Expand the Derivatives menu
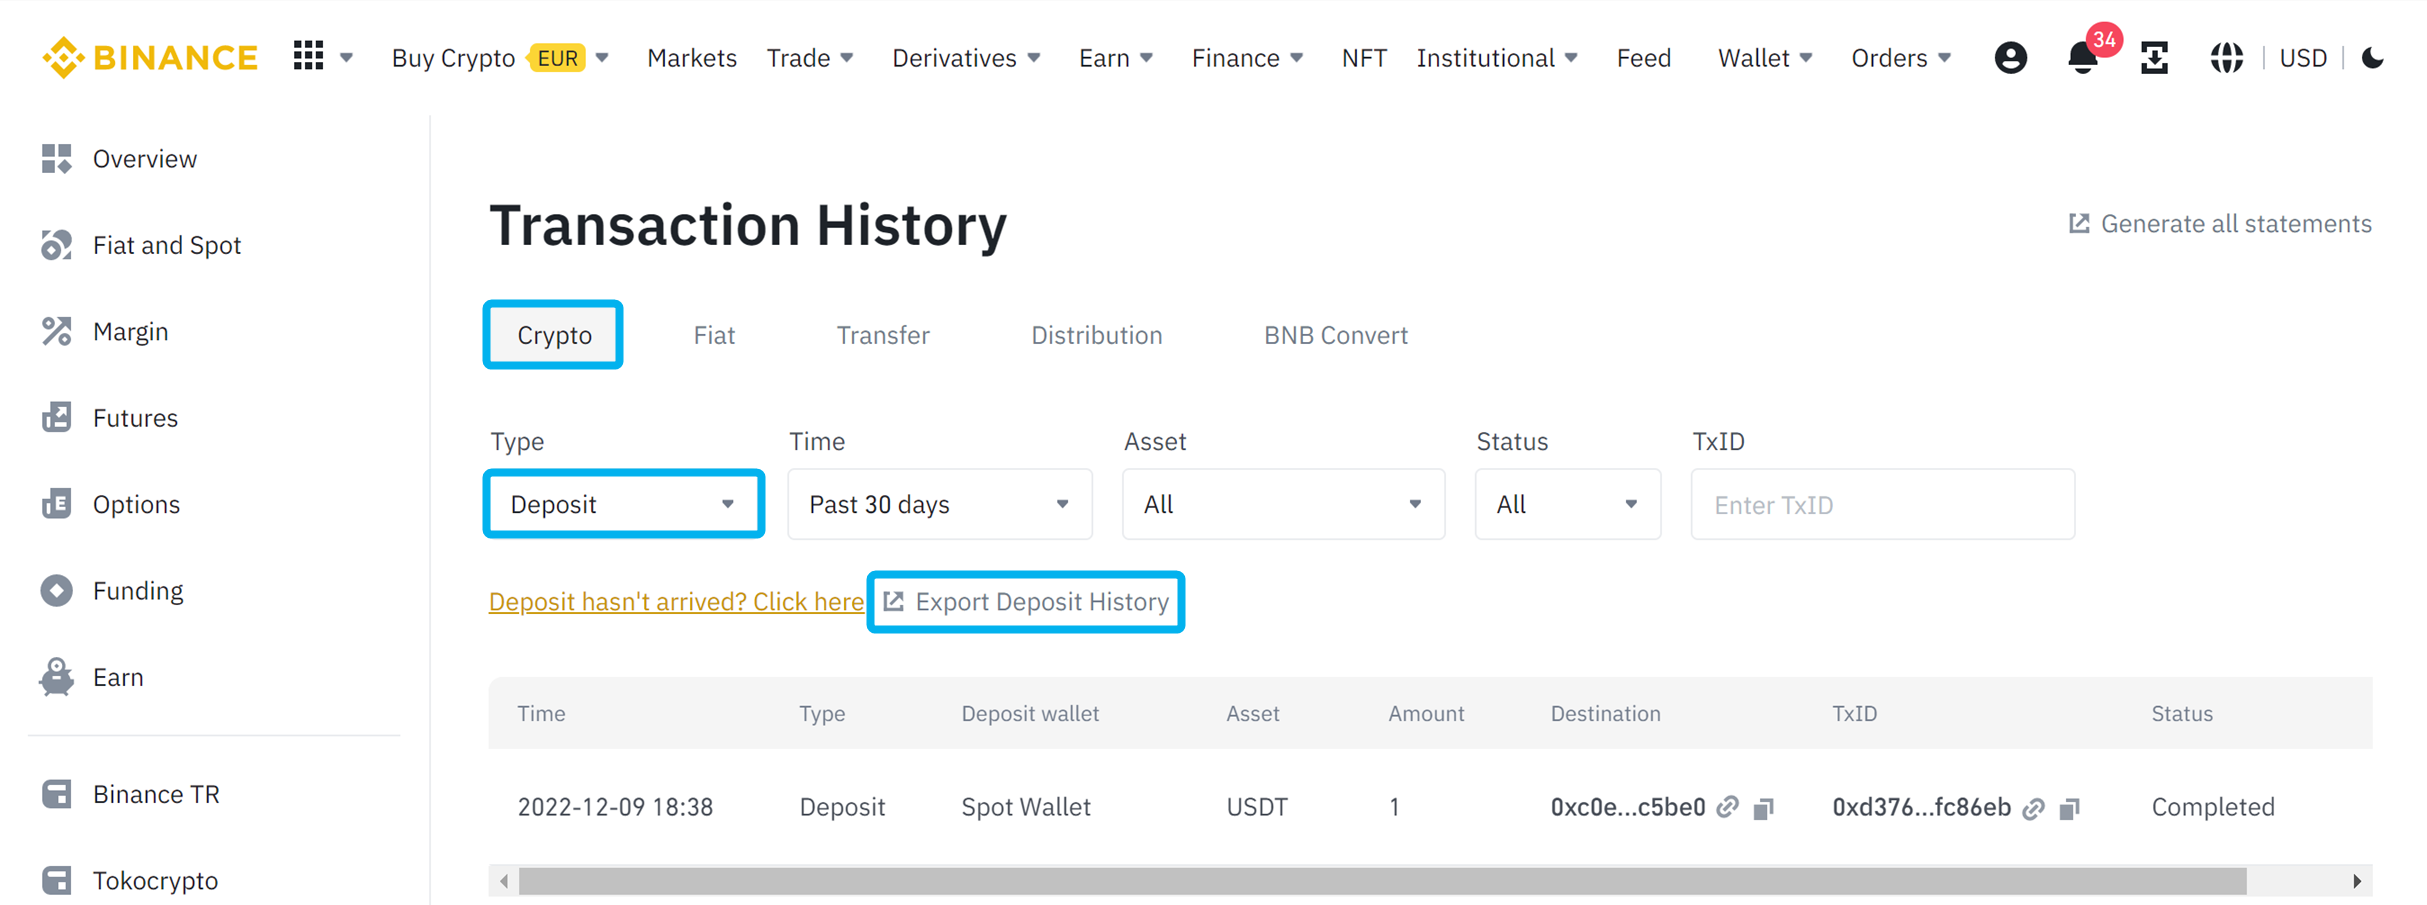 tap(1034, 58)
